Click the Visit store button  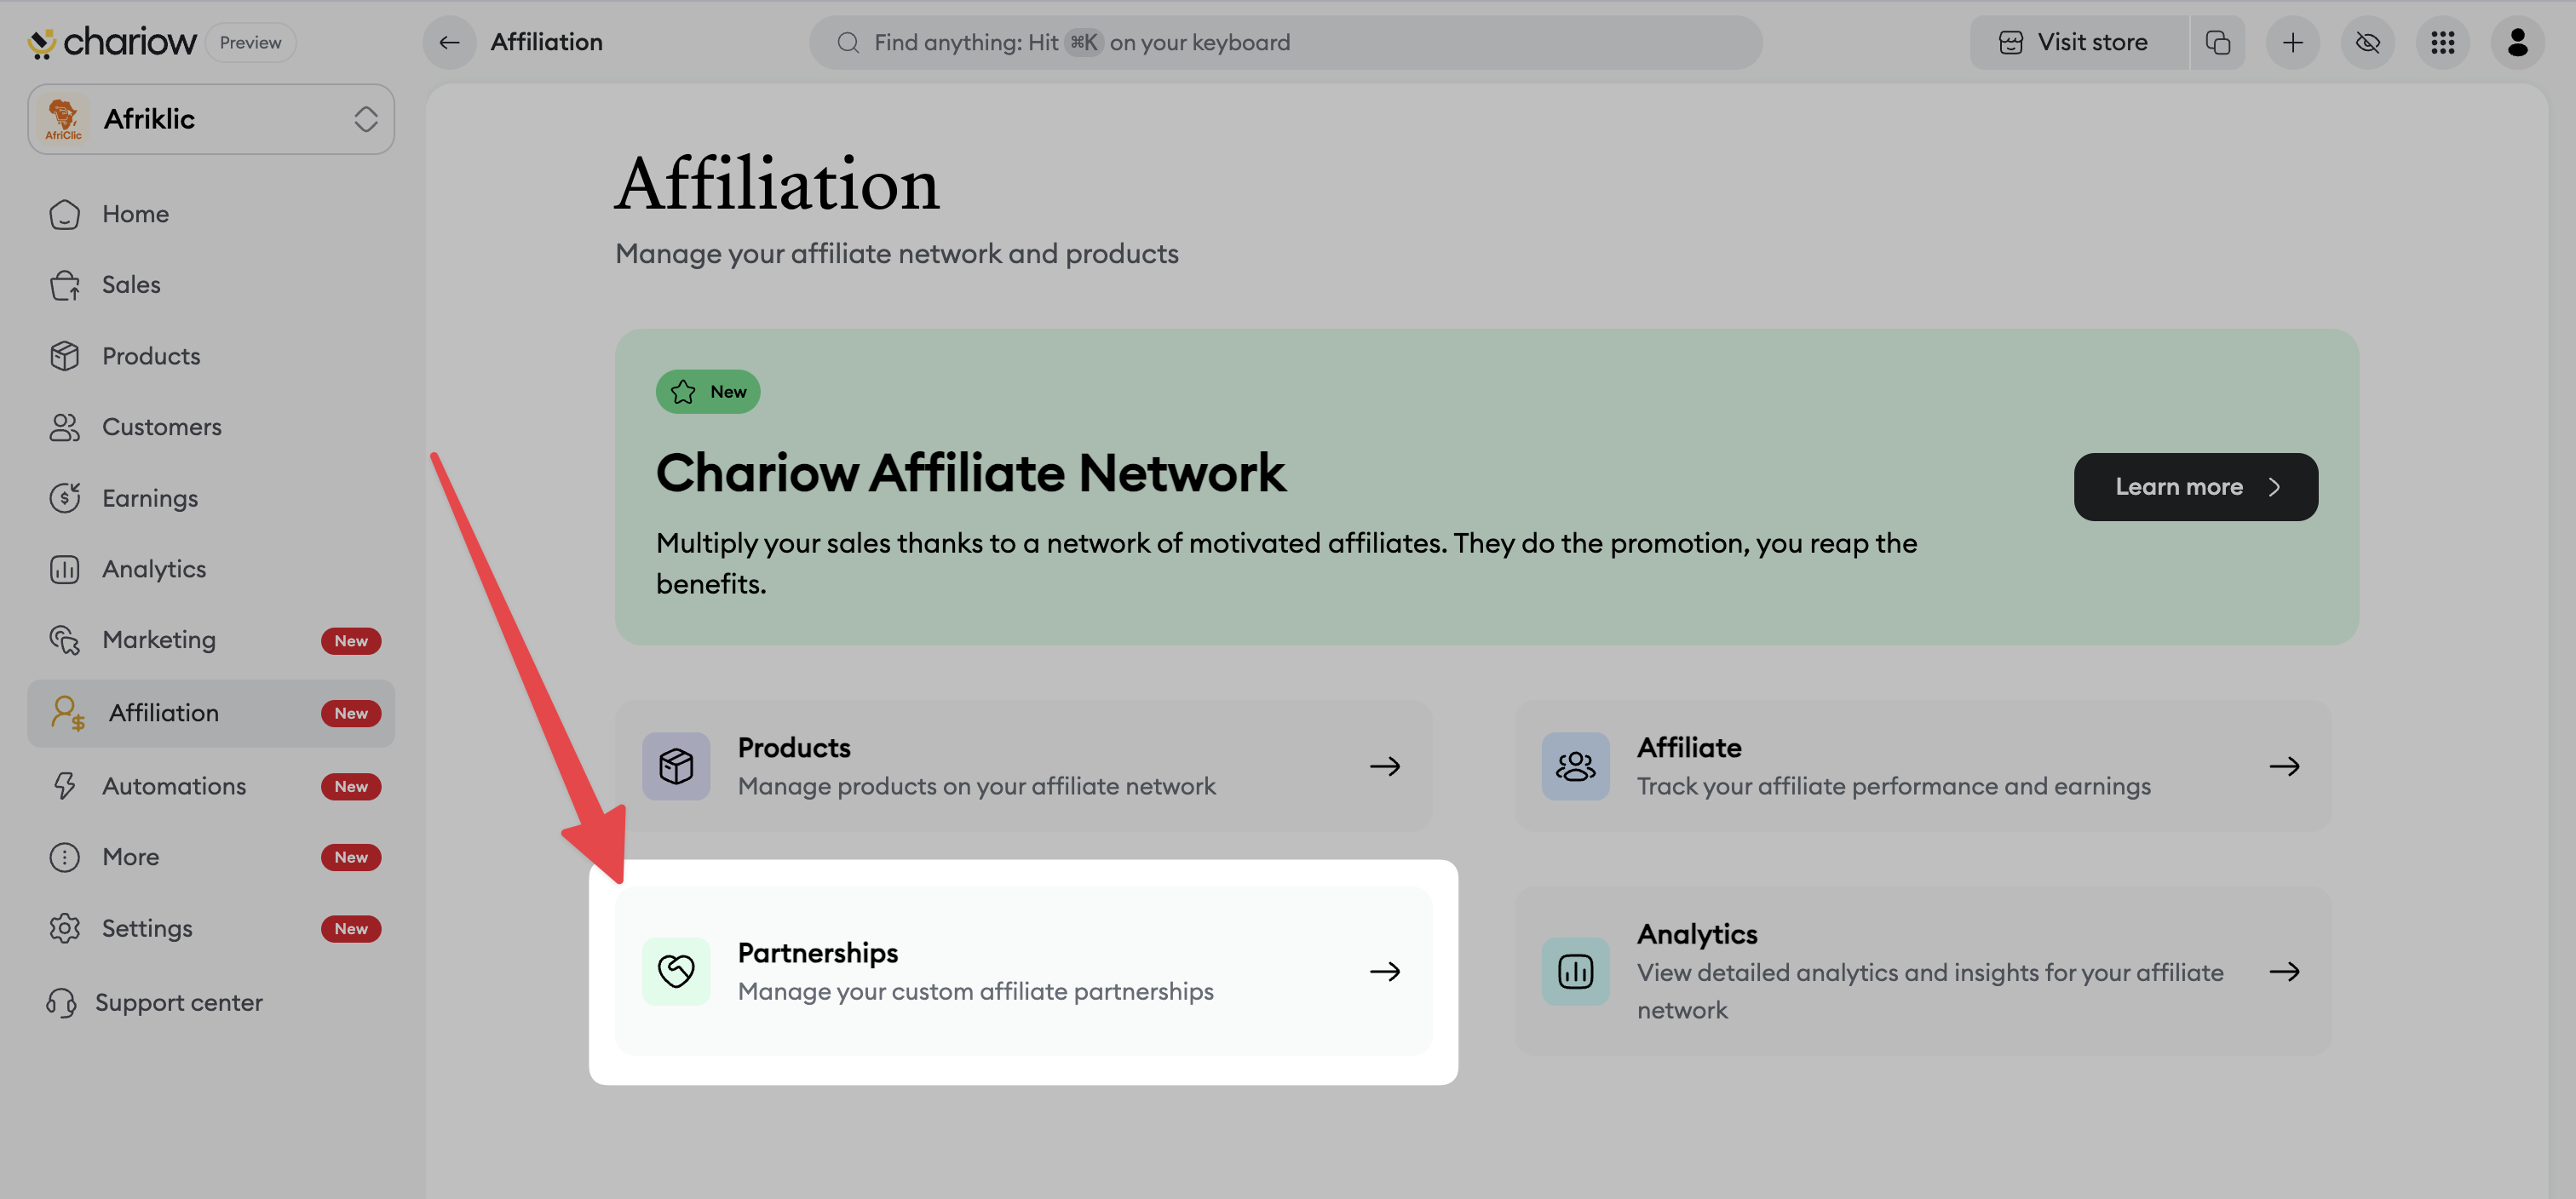(x=2076, y=42)
